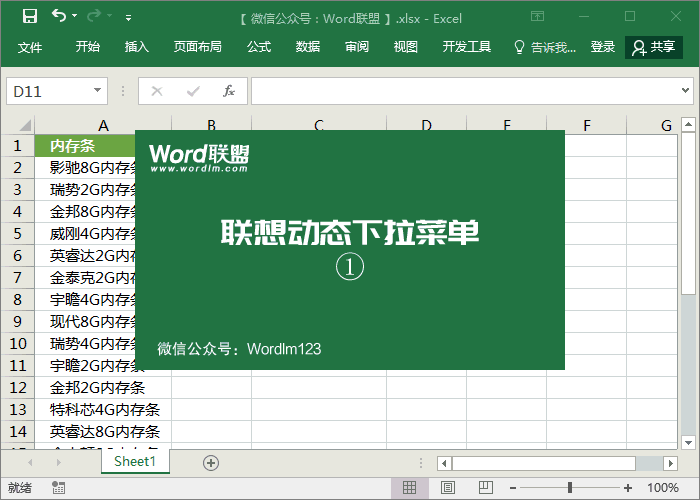Open the 公式 ribbon tab
The height and width of the screenshot is (500, 700).
(259, 46)
